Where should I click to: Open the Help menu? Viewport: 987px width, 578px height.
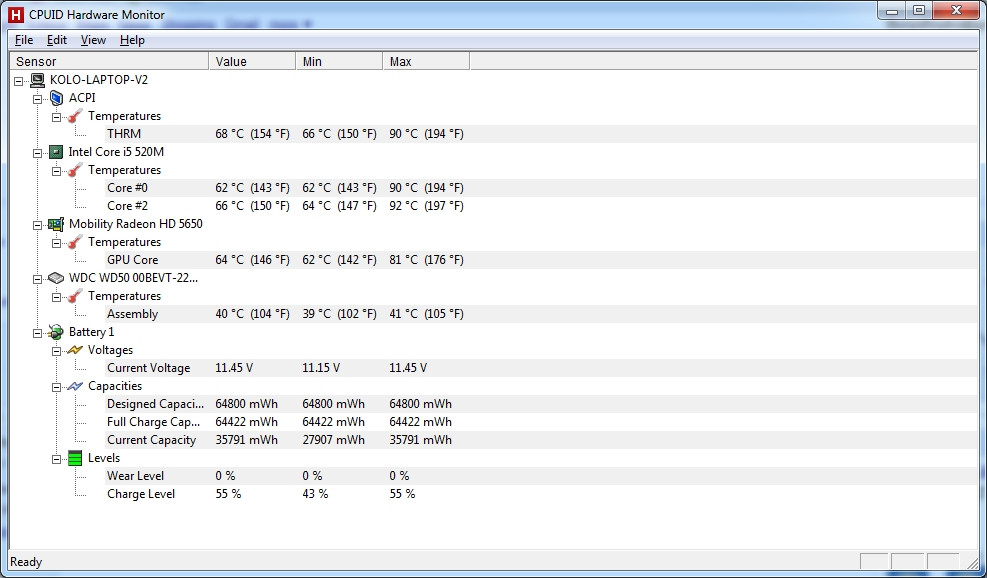click(x=132, y=40)
